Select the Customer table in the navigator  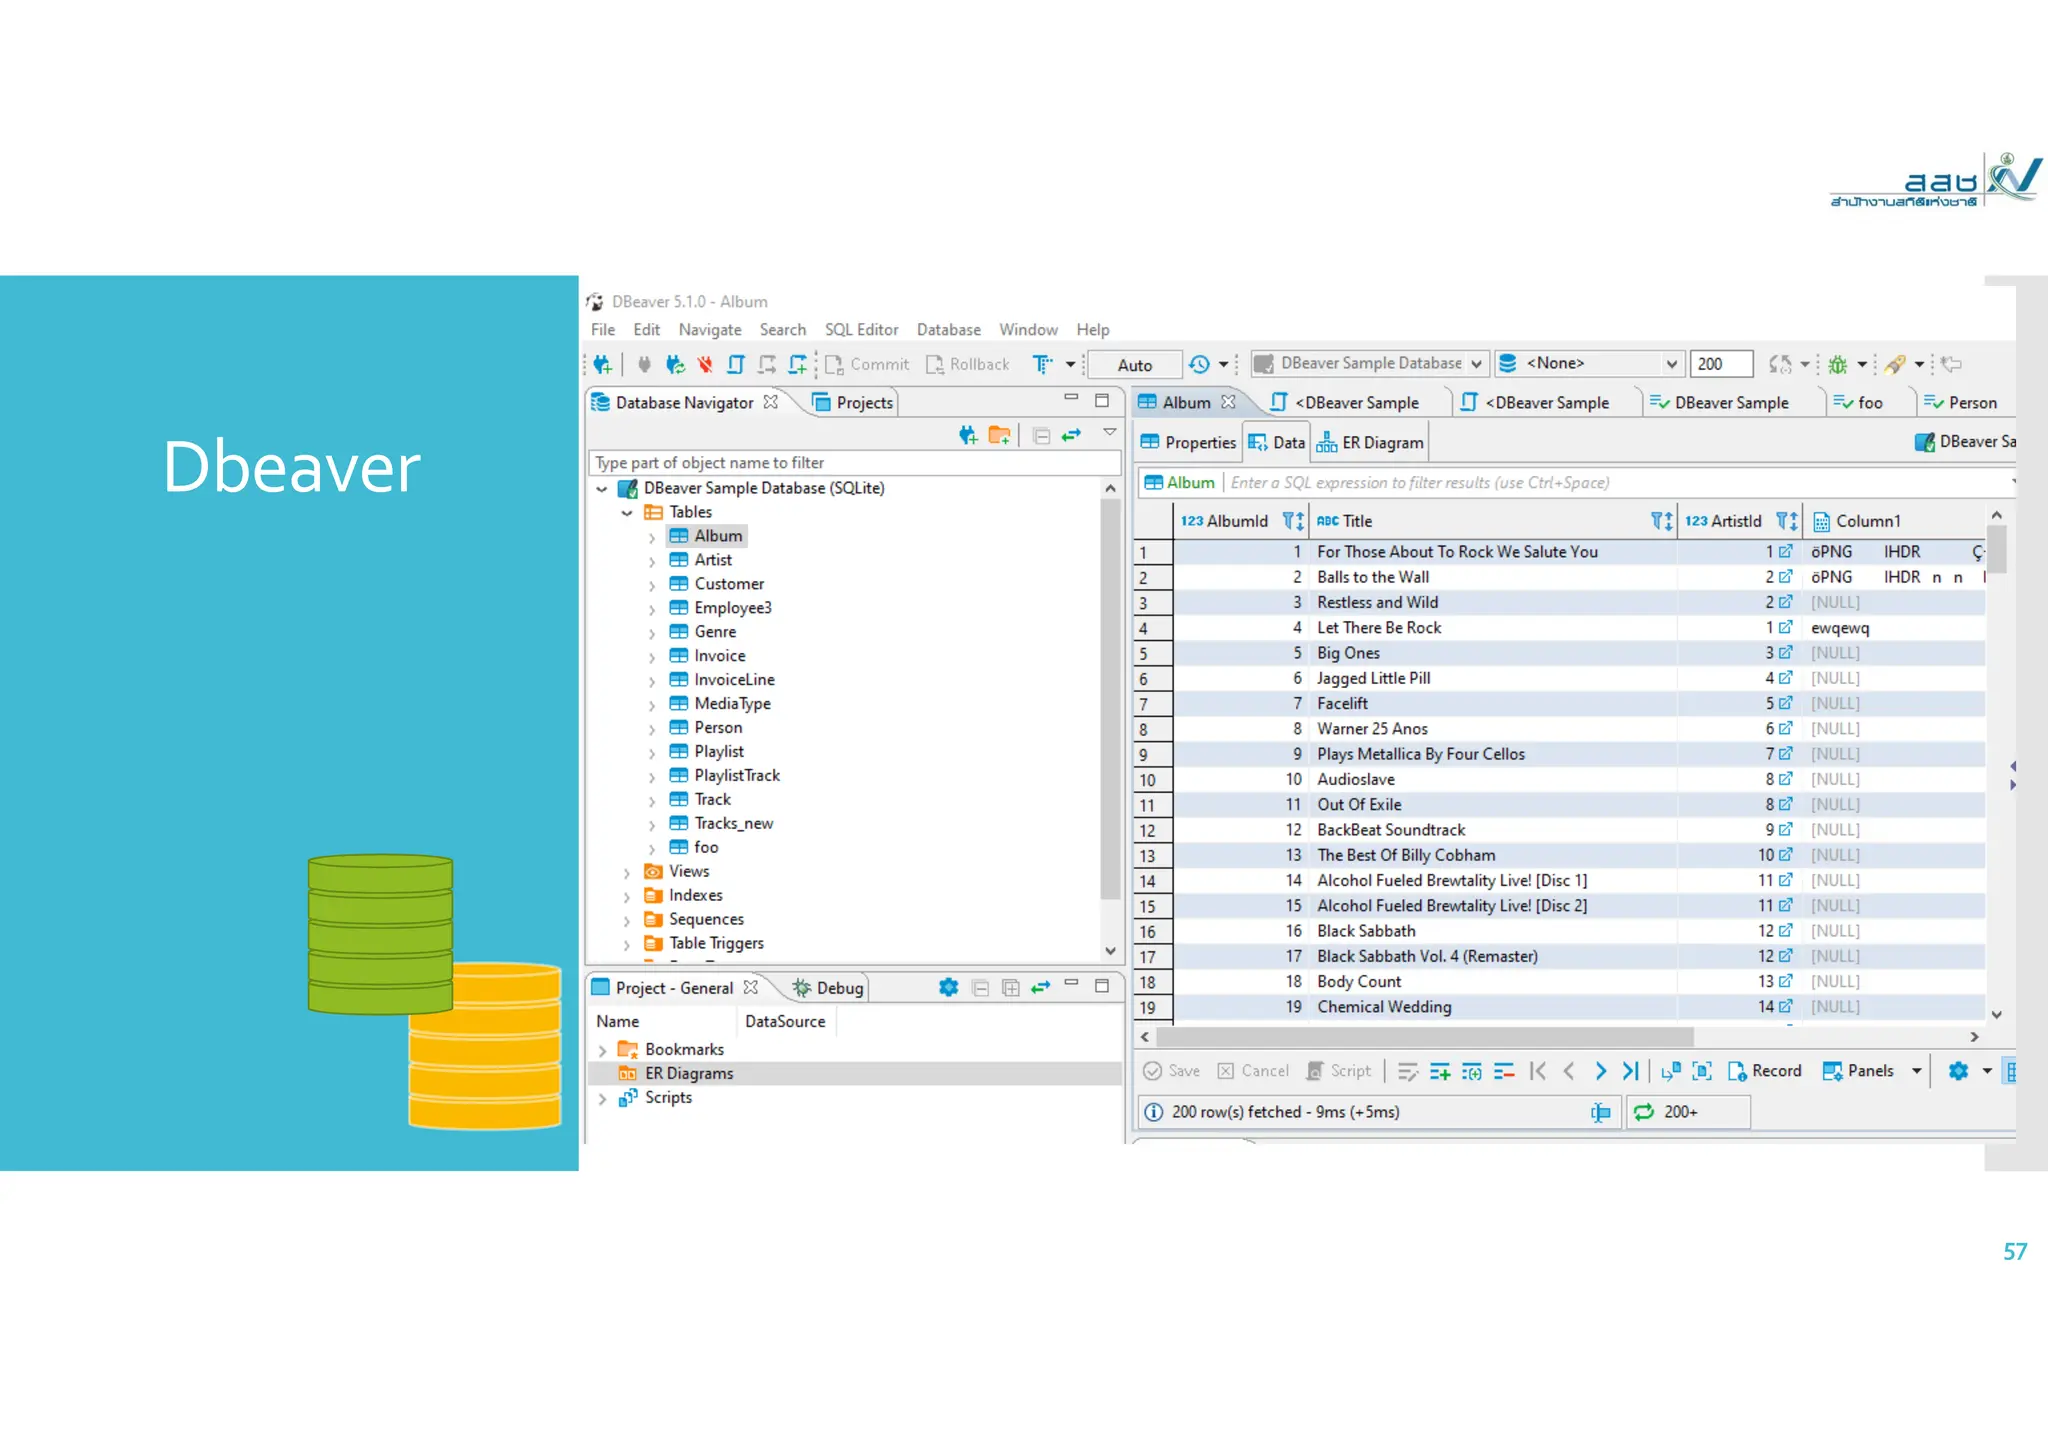[x=728, y=584]
